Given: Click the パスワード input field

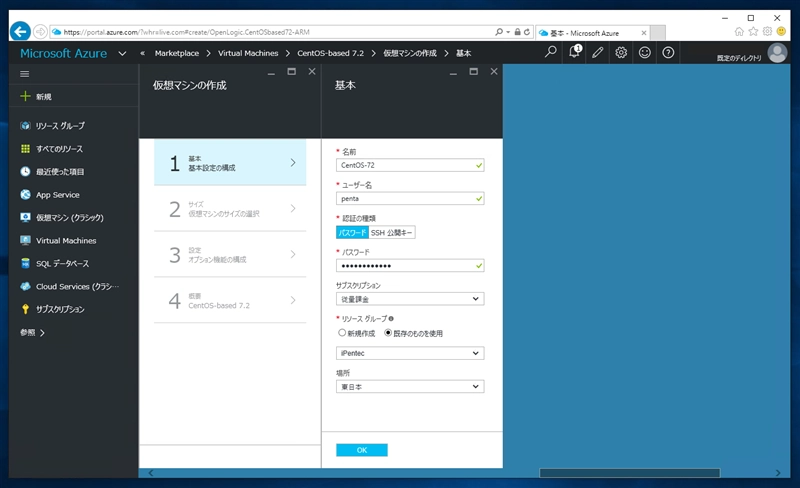Looking at the screenshot, I should [x=410, y=265].
